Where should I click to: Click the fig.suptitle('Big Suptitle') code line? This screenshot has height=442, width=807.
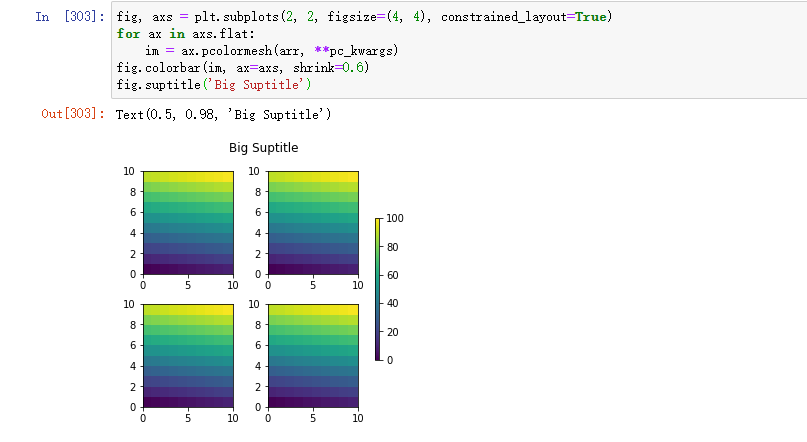coord(214,85)
